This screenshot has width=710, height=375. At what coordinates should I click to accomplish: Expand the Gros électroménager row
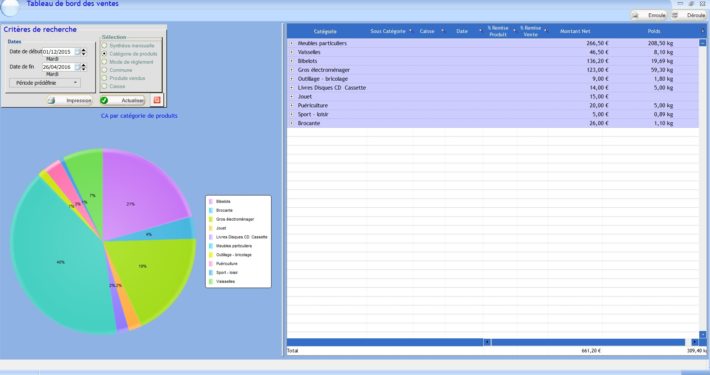[292, 70]
